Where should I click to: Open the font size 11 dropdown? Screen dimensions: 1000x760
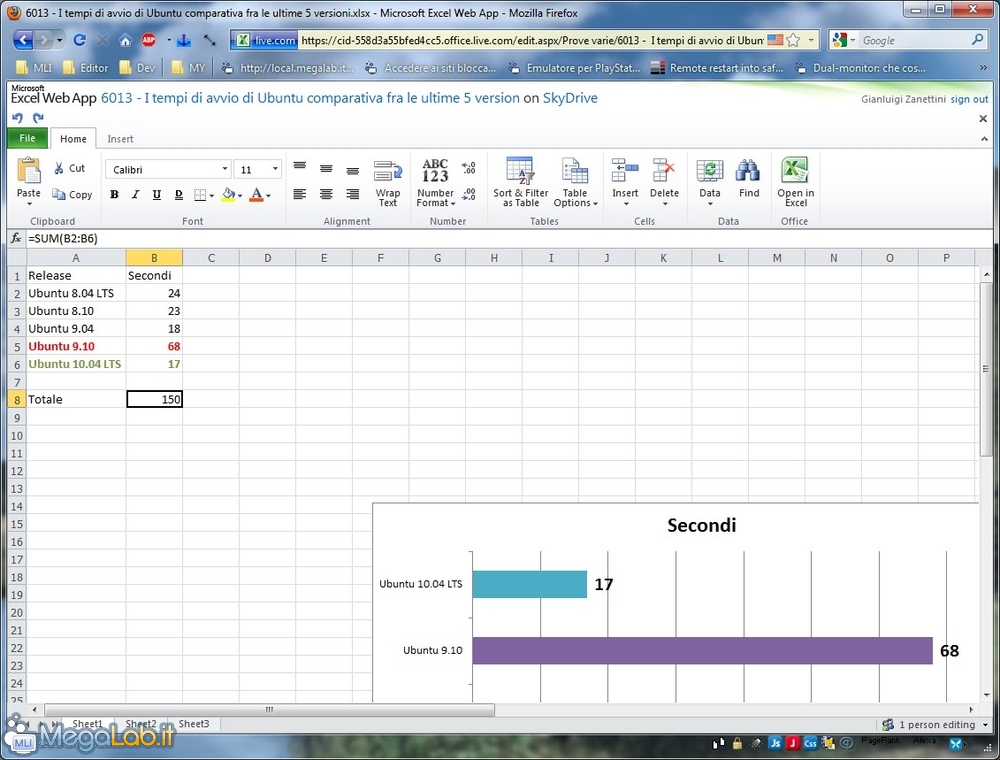[275, 169]
